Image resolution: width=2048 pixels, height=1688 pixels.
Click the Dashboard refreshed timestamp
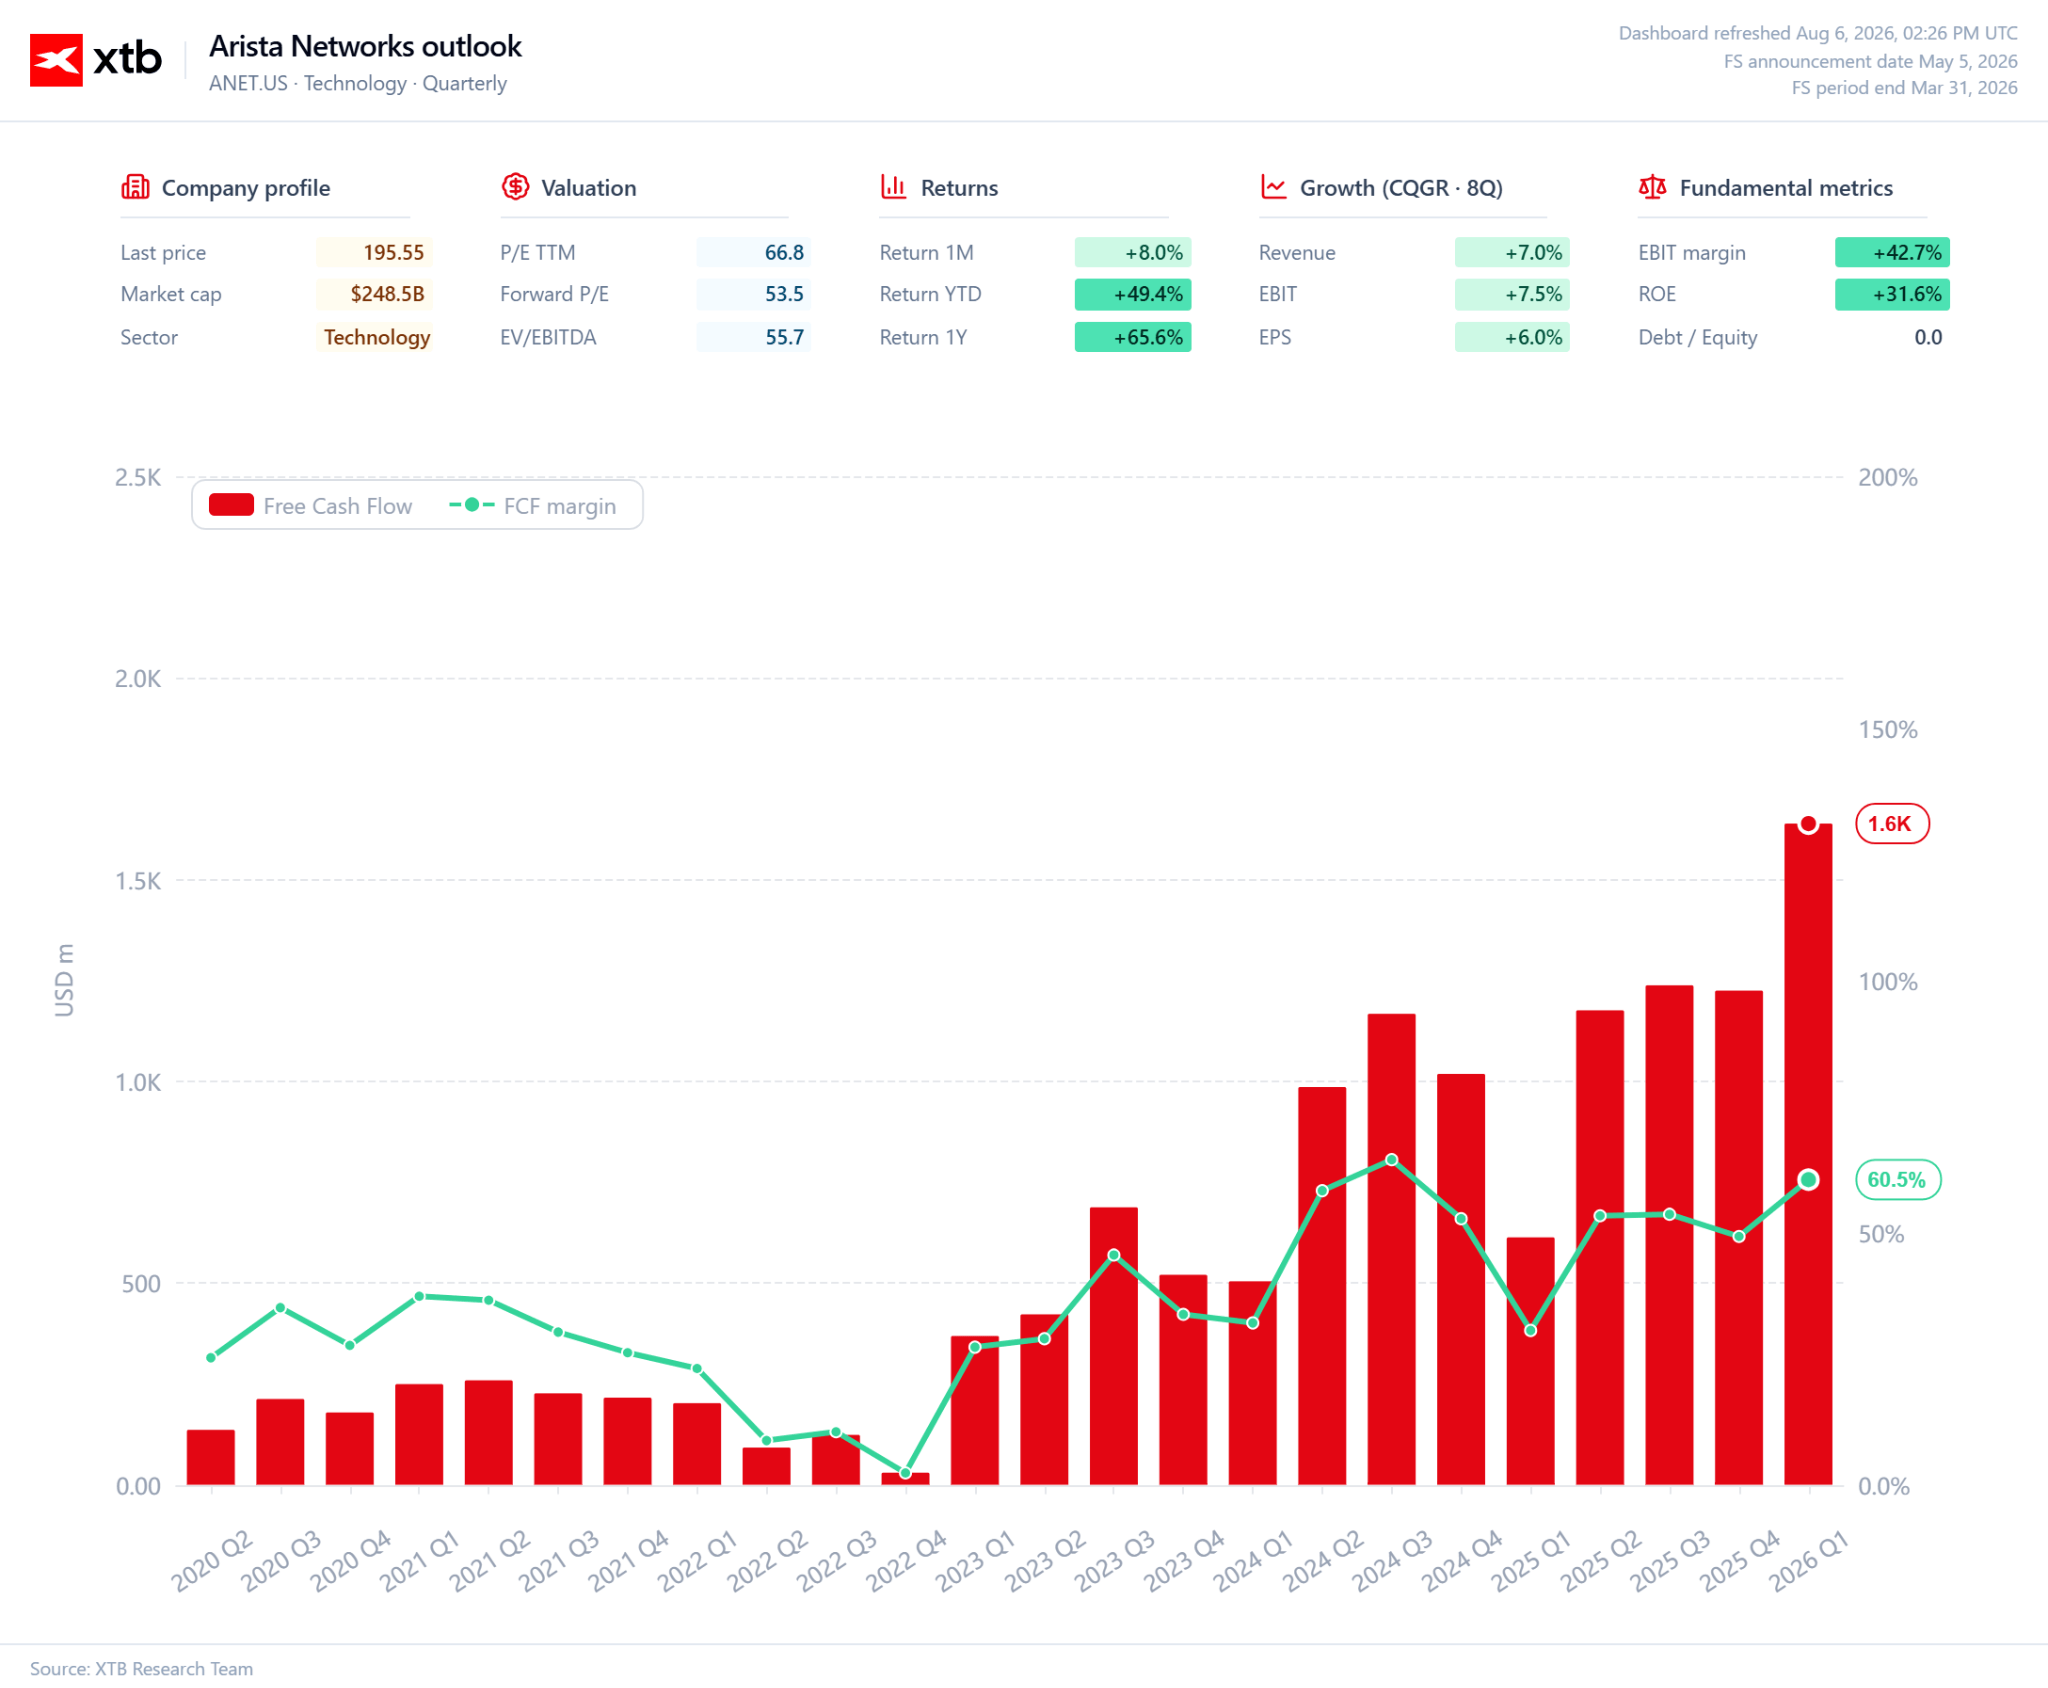pyautogui.click(x=1818, y=33)
